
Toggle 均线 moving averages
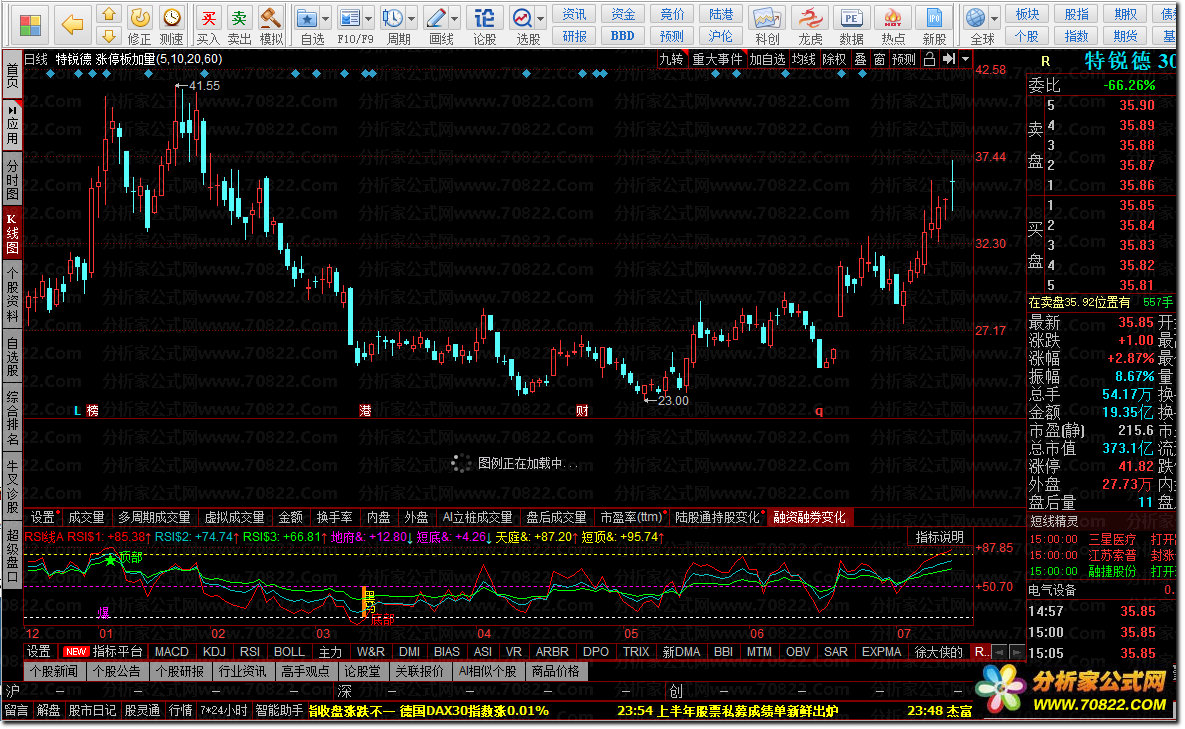click(x=803, y=59)
